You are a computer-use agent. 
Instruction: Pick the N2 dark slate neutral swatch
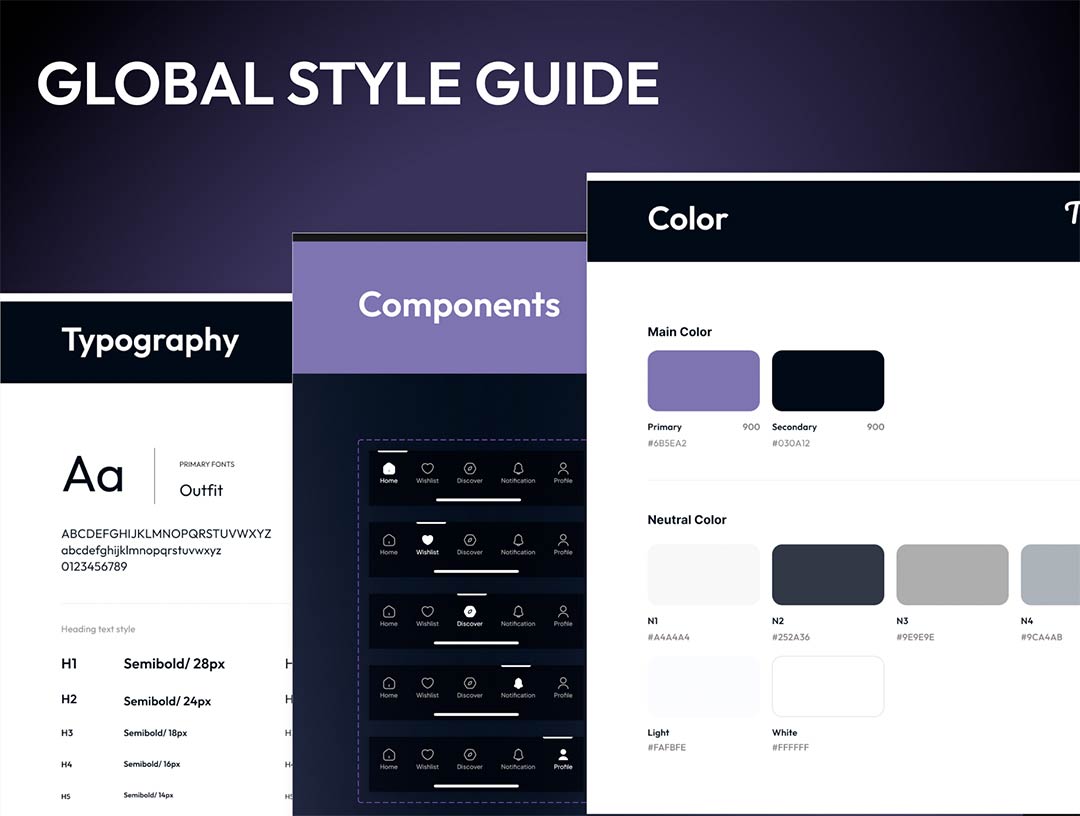coord(827,575)
